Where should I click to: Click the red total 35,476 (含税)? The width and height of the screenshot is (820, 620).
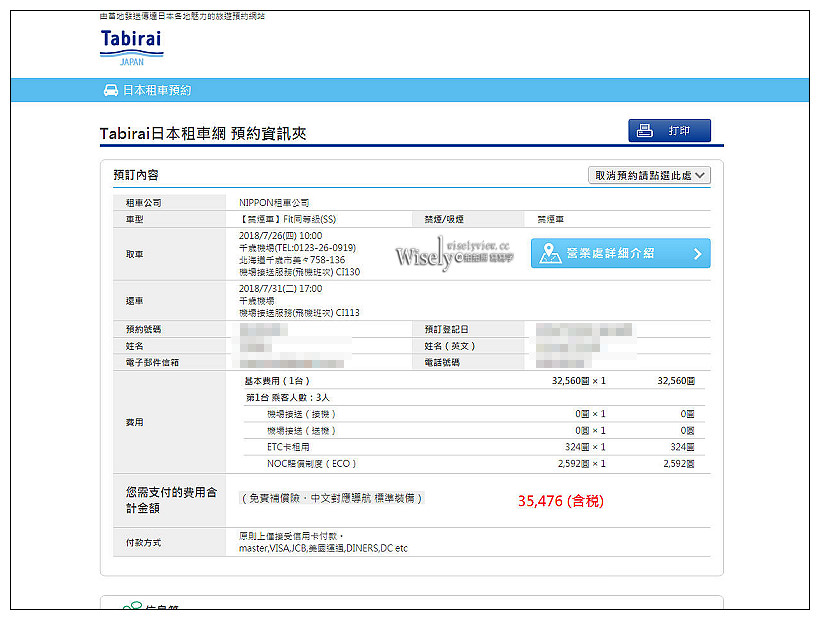point(560,501)
